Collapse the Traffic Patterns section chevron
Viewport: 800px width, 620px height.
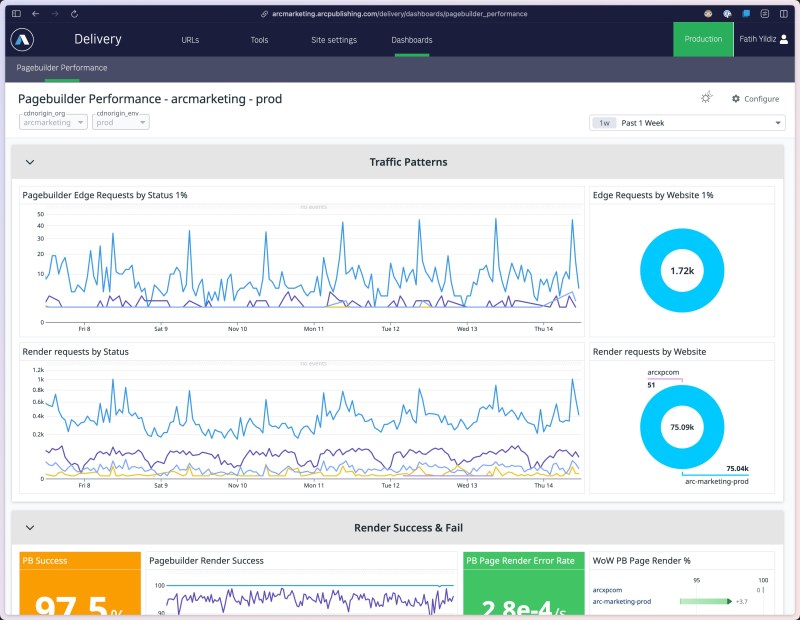30,162
